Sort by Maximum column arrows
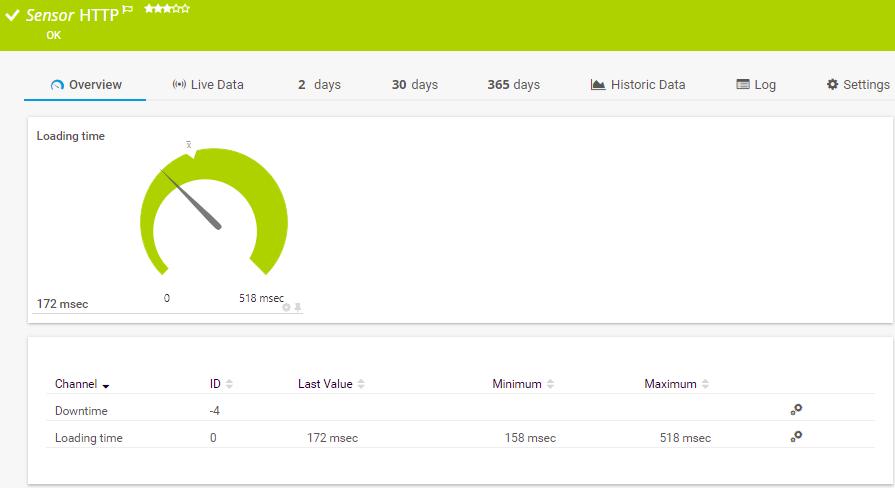The width and height of the screenshot is (895, 488). [x=705, y=384]
